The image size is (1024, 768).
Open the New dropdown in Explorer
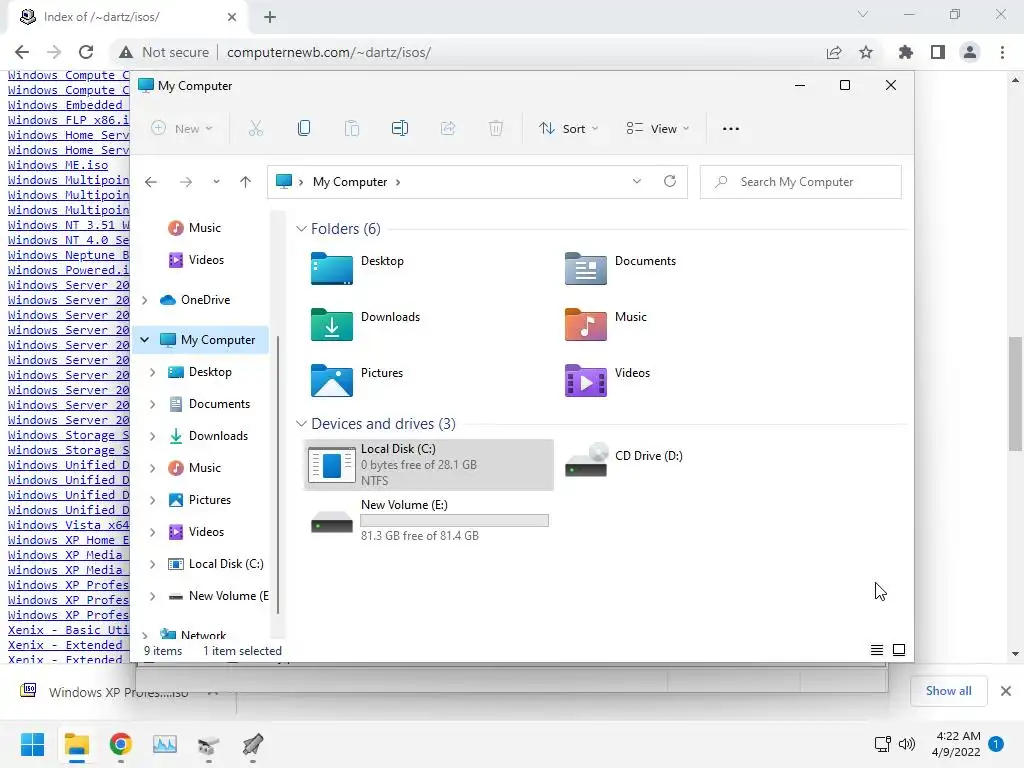click(182, 129)
